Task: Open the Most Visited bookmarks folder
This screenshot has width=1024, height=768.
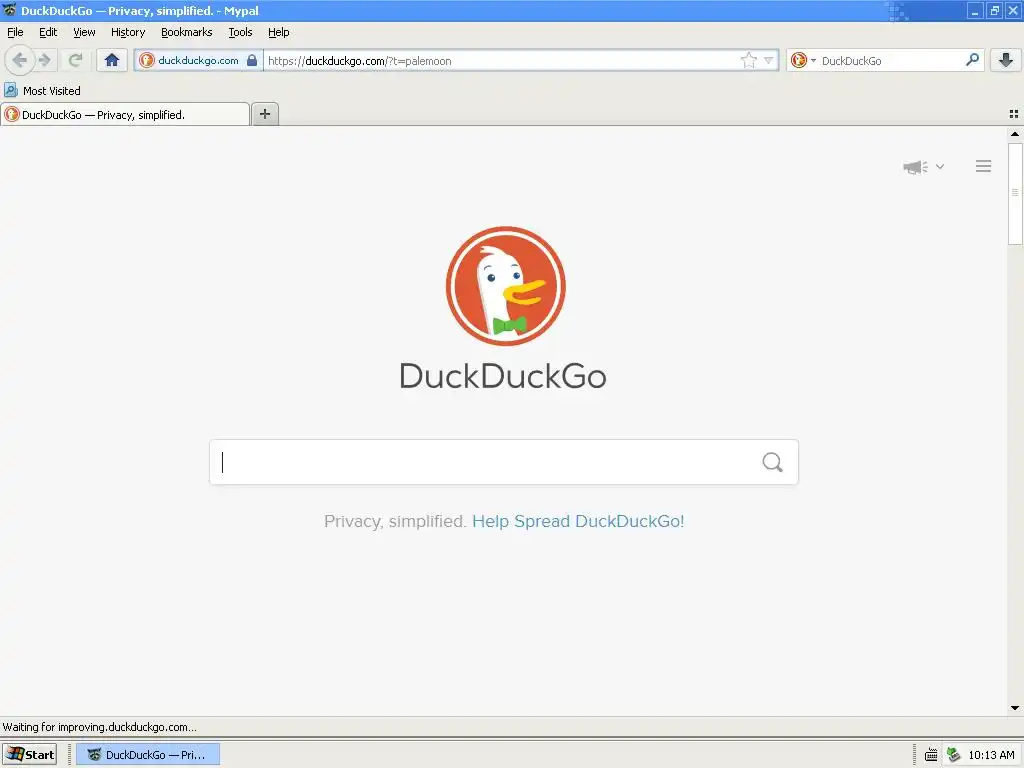Action: point(43,91)
